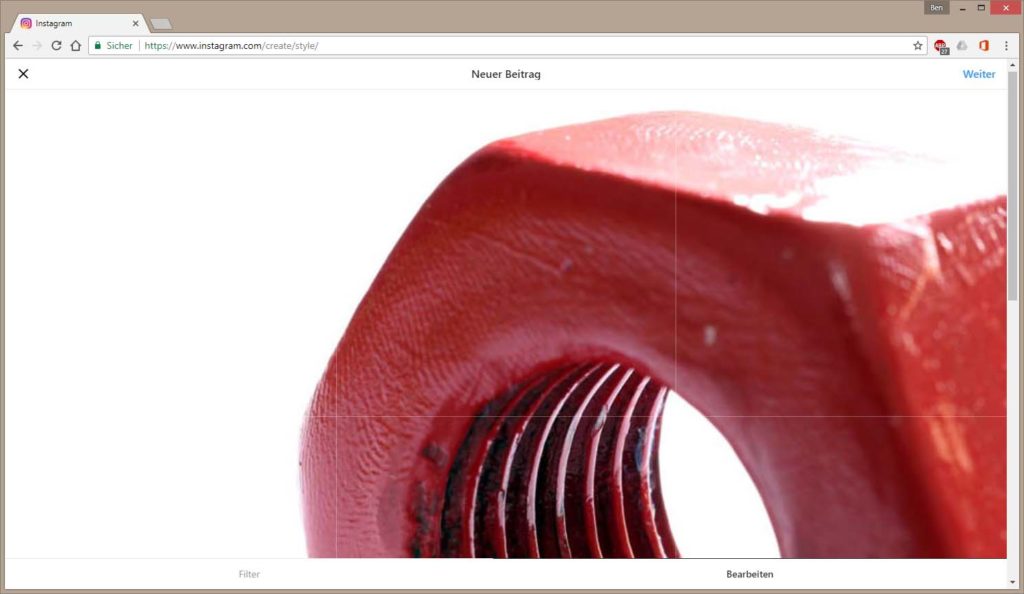The image size is (1024, 594).
Task: Open a new browser tab
Action: (161, 24)
